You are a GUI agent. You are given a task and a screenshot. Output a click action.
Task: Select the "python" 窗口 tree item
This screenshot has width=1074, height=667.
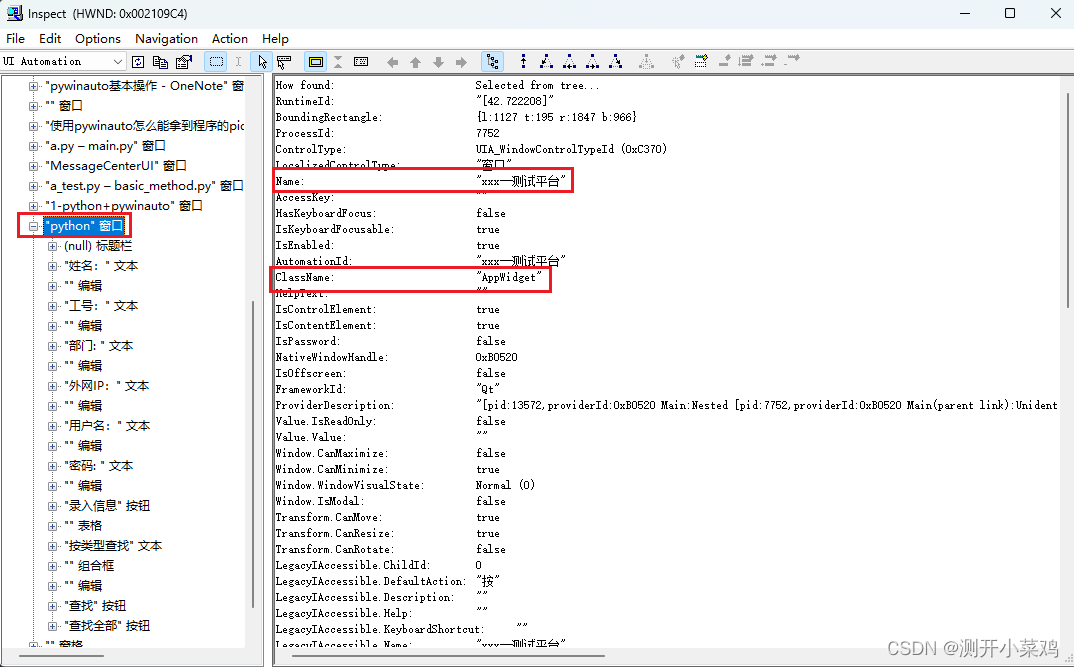click(x=84, y=226)
